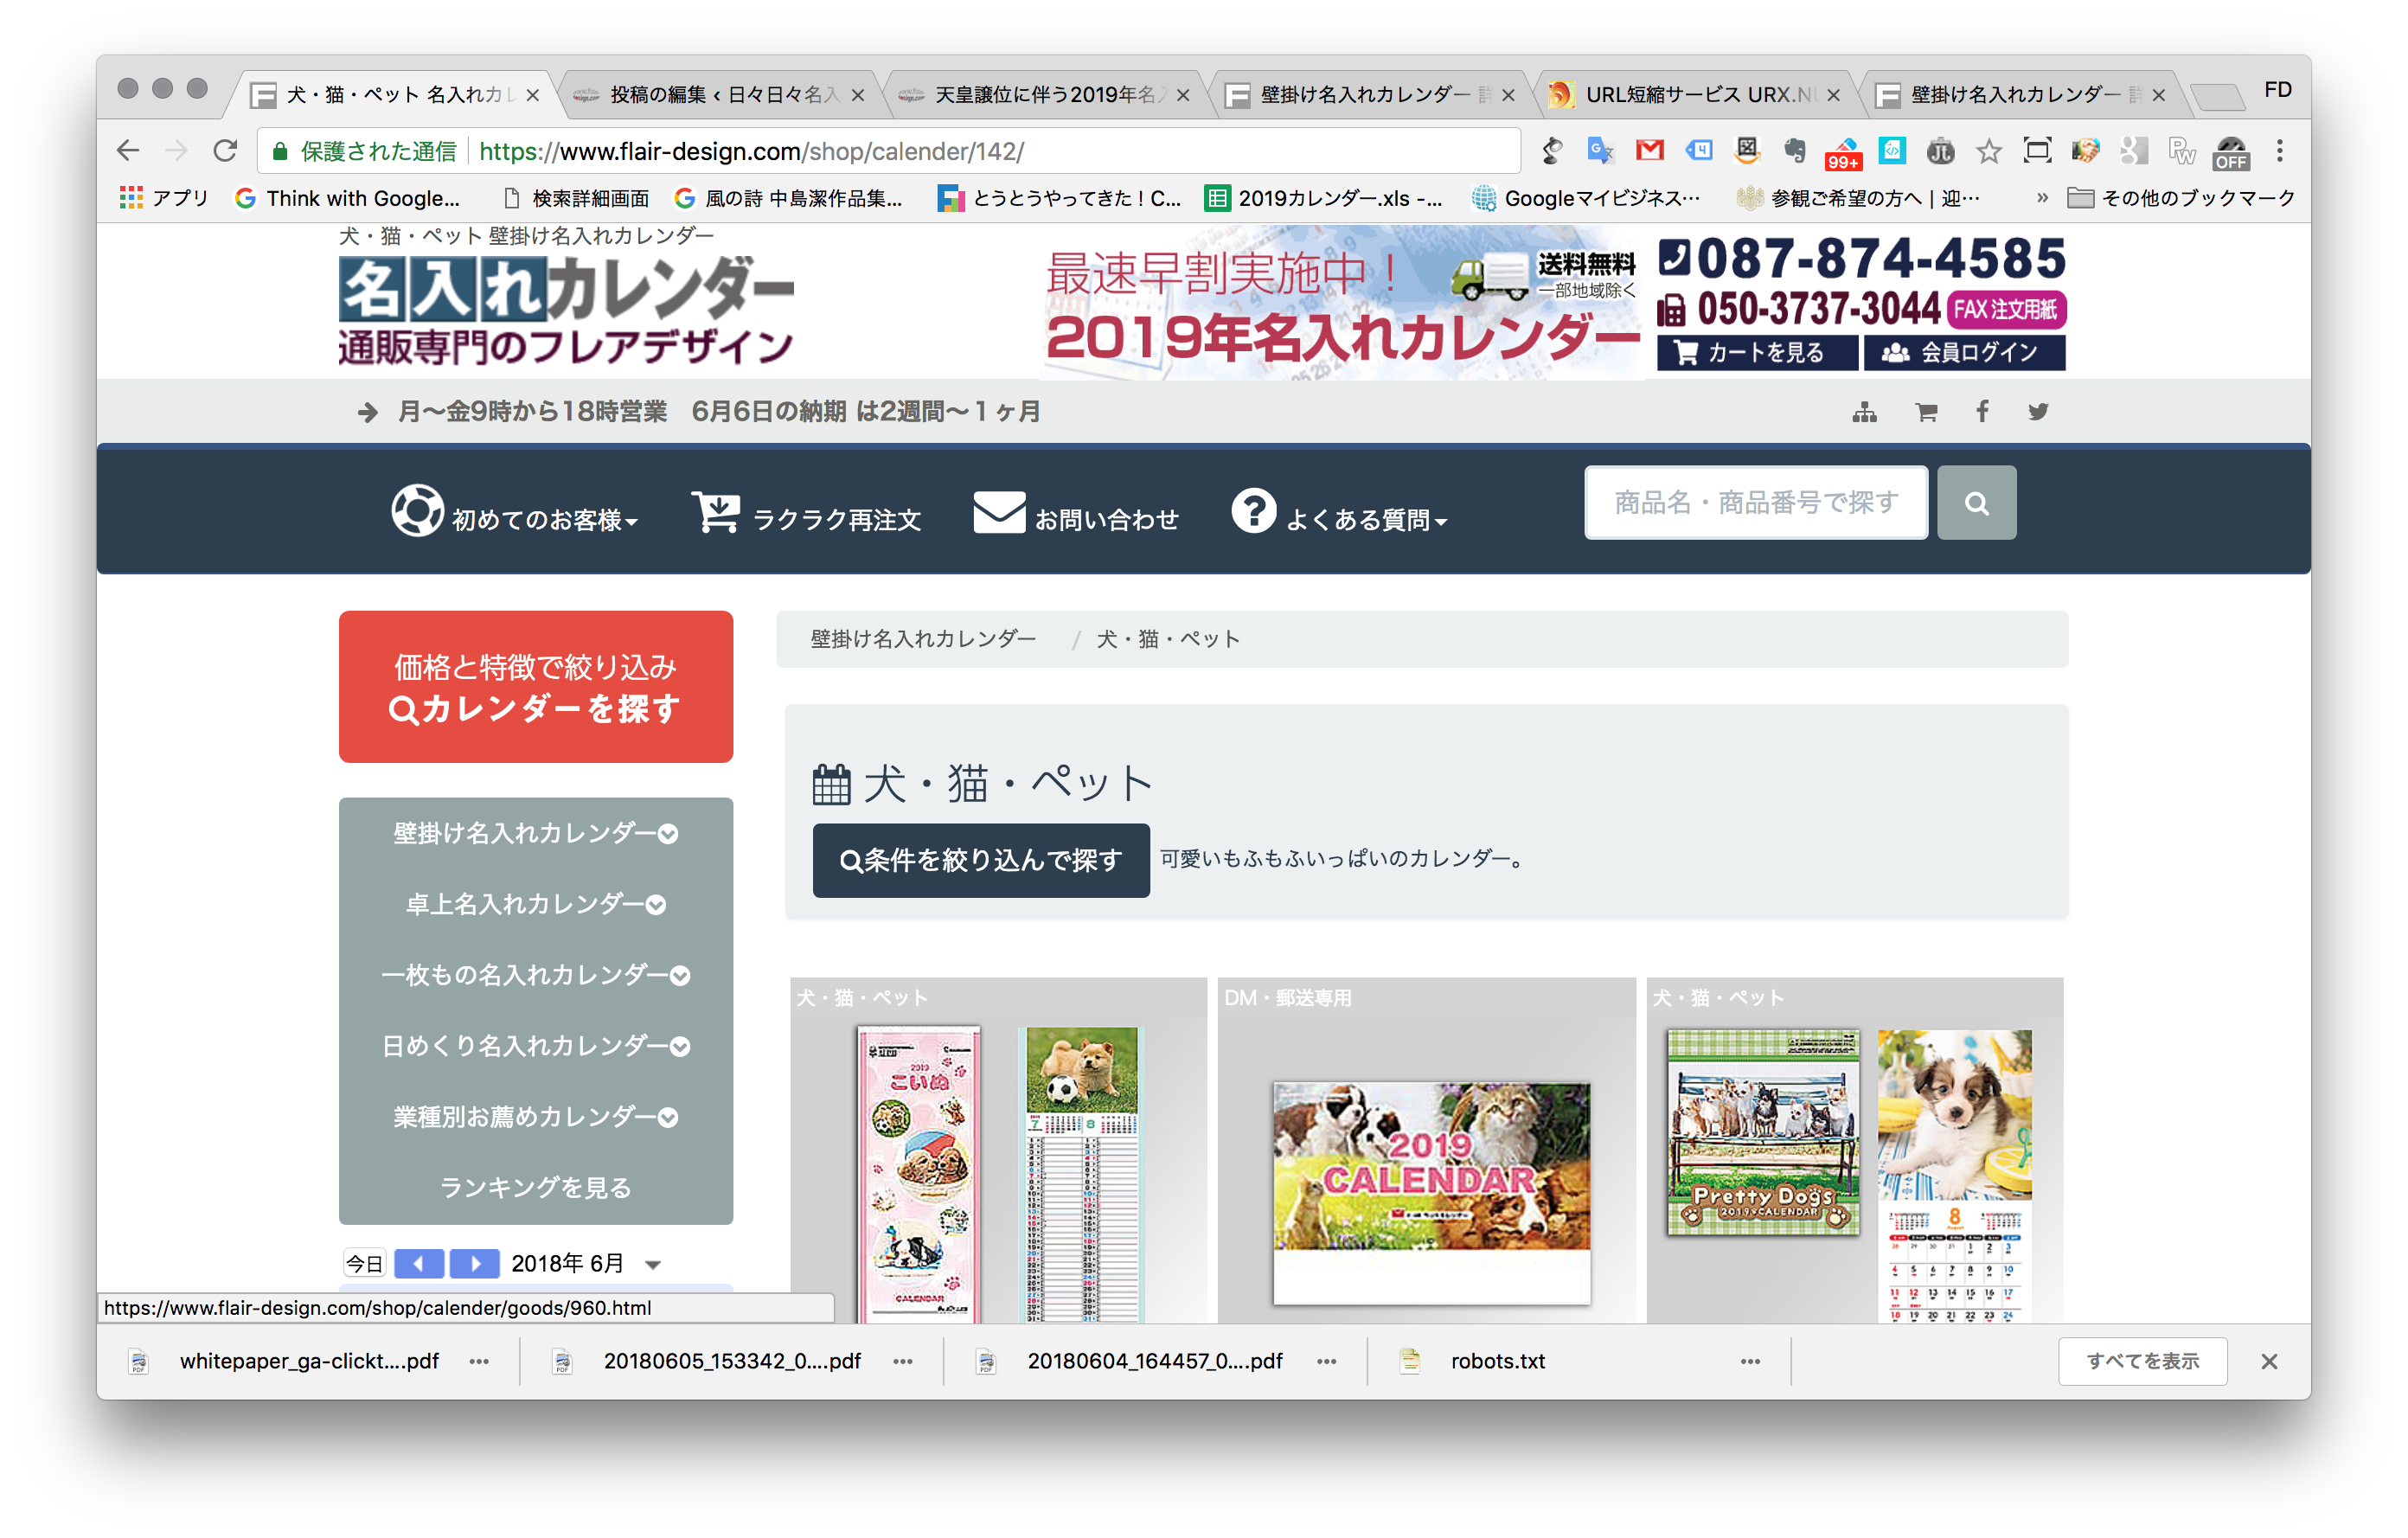Expand 初めてのお客様 dropdown menu
The width and height of the screenshot is (2408, 1538).
click(514, 512)
